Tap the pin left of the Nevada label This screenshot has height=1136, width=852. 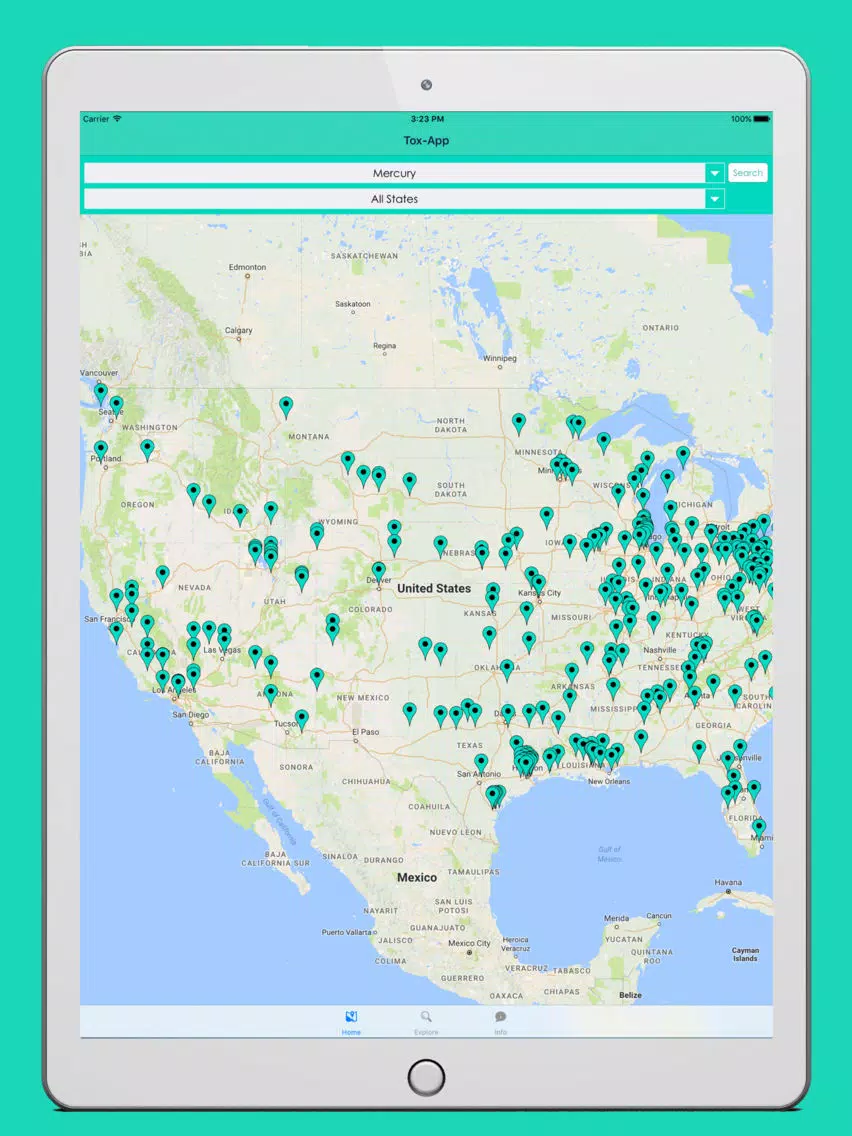pos(163,575)
